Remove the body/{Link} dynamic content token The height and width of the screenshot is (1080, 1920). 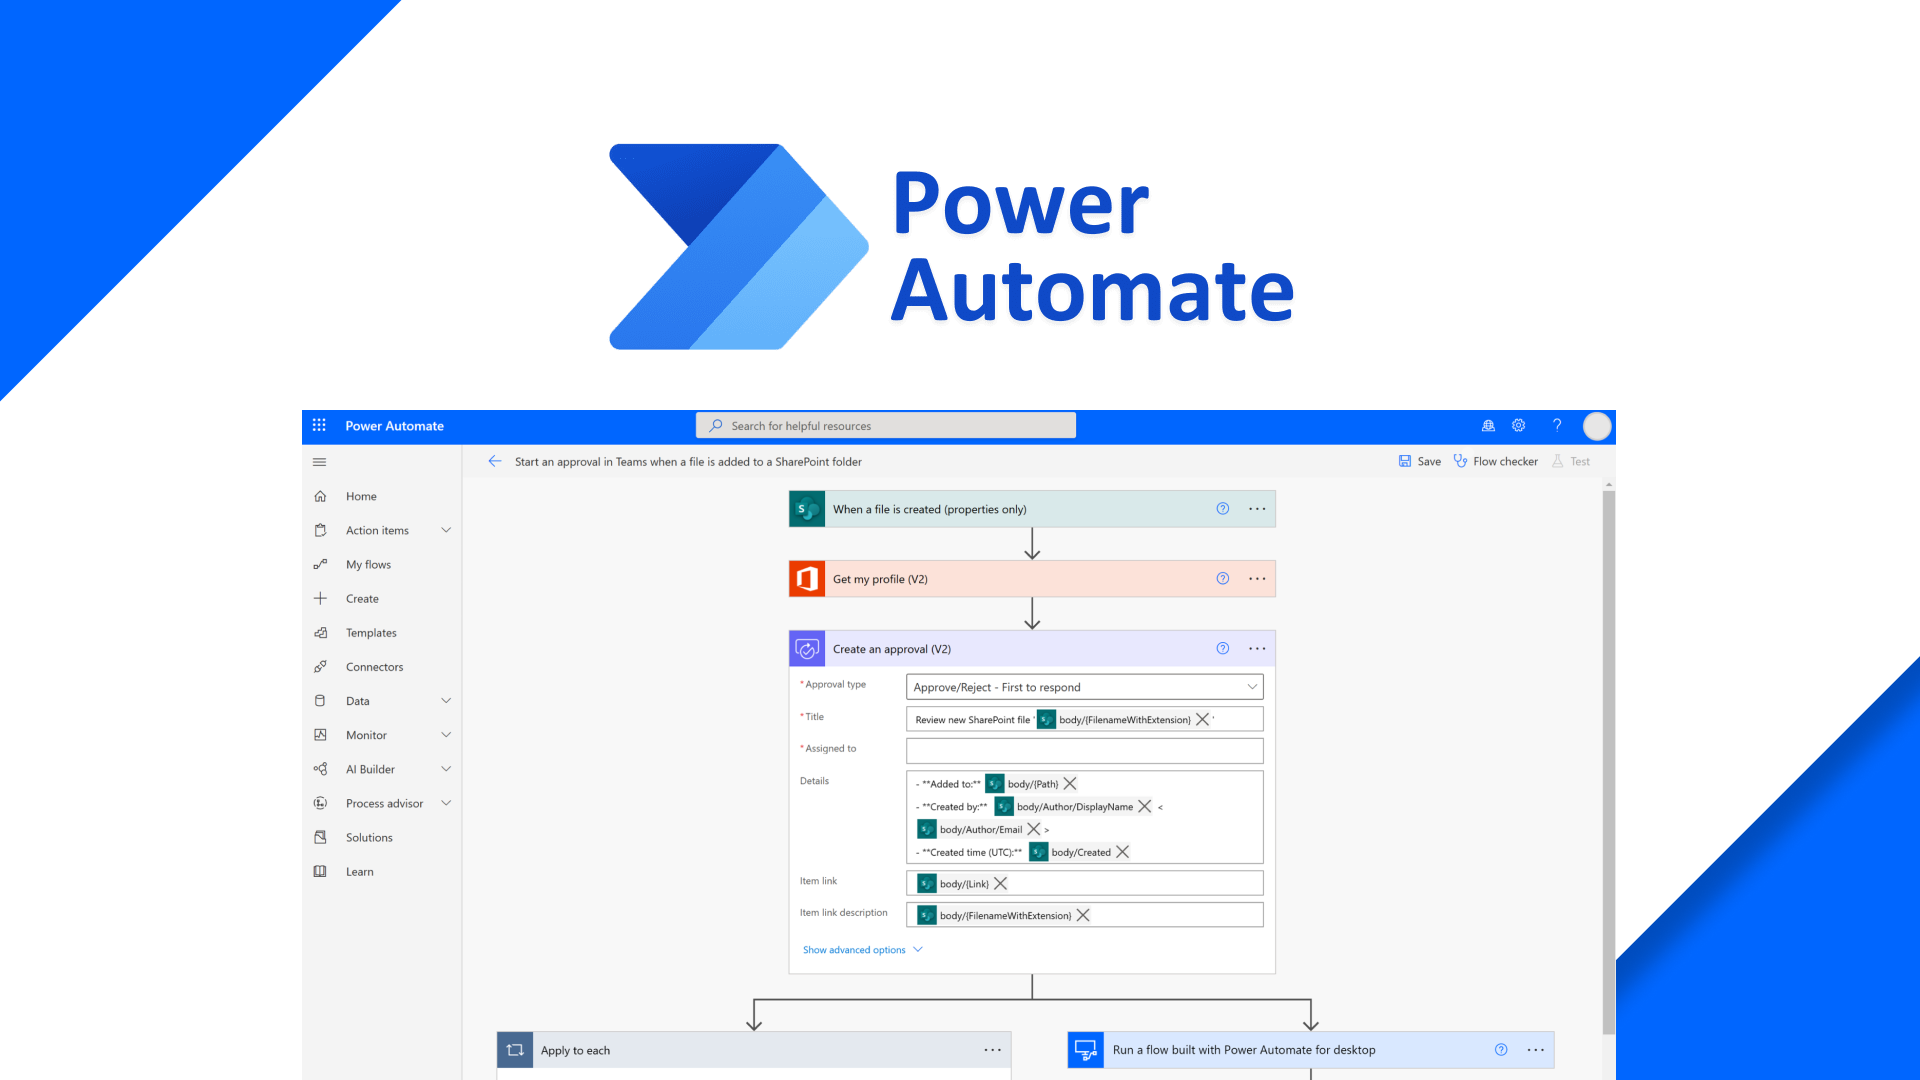[1000, 883]
